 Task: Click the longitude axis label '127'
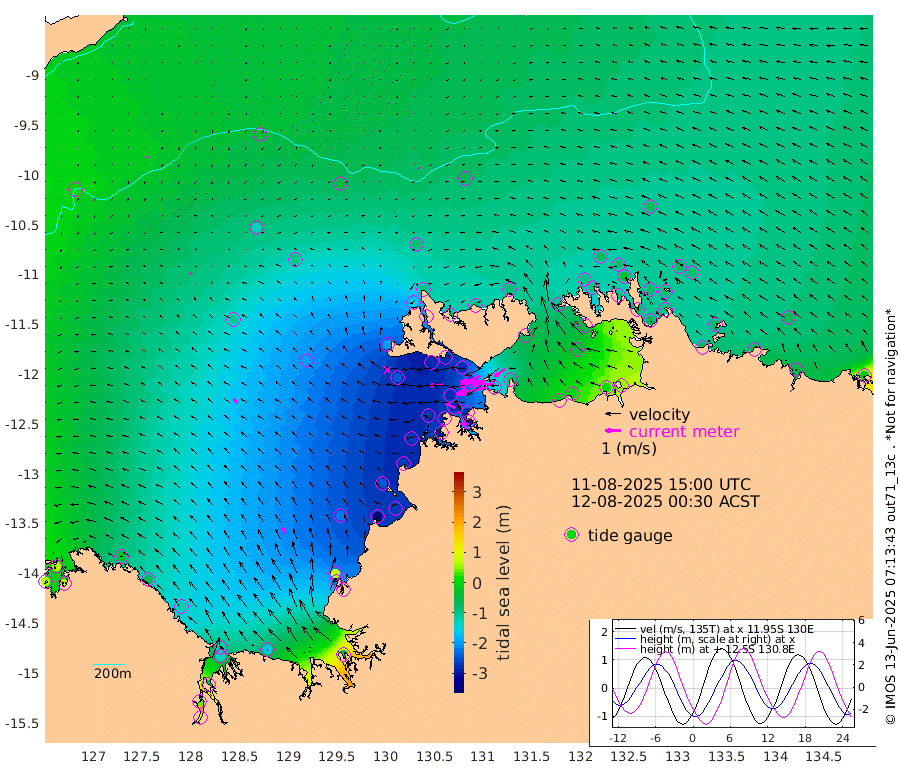point(94,756)
